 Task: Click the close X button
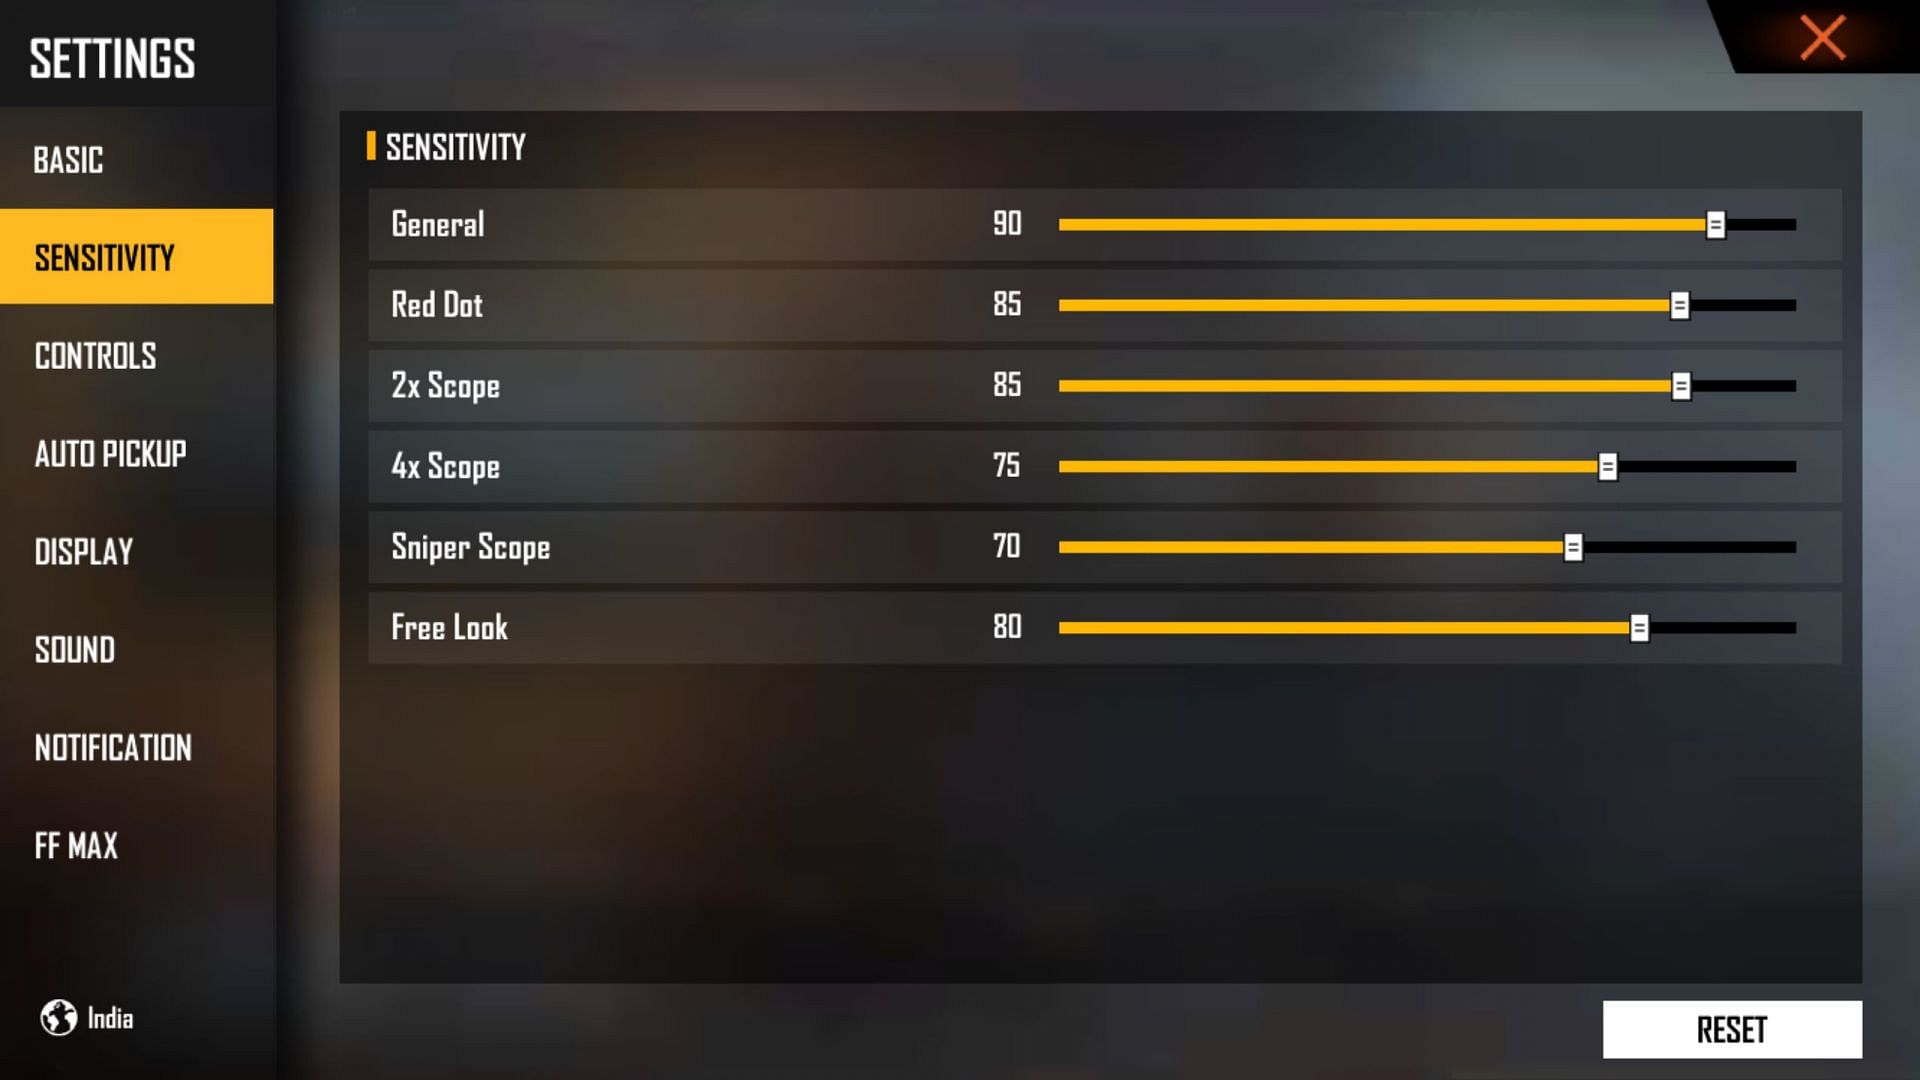[x=1822, y=37]
